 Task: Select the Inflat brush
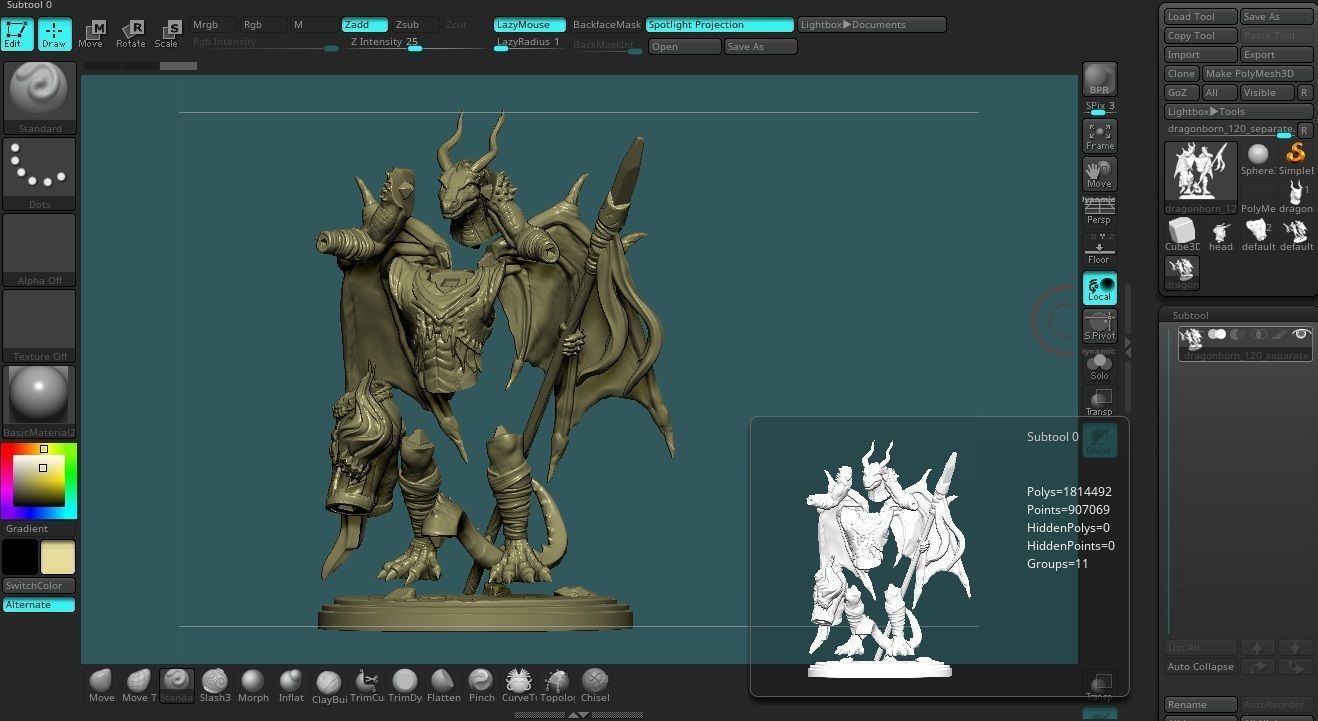(x=291, y=686)
